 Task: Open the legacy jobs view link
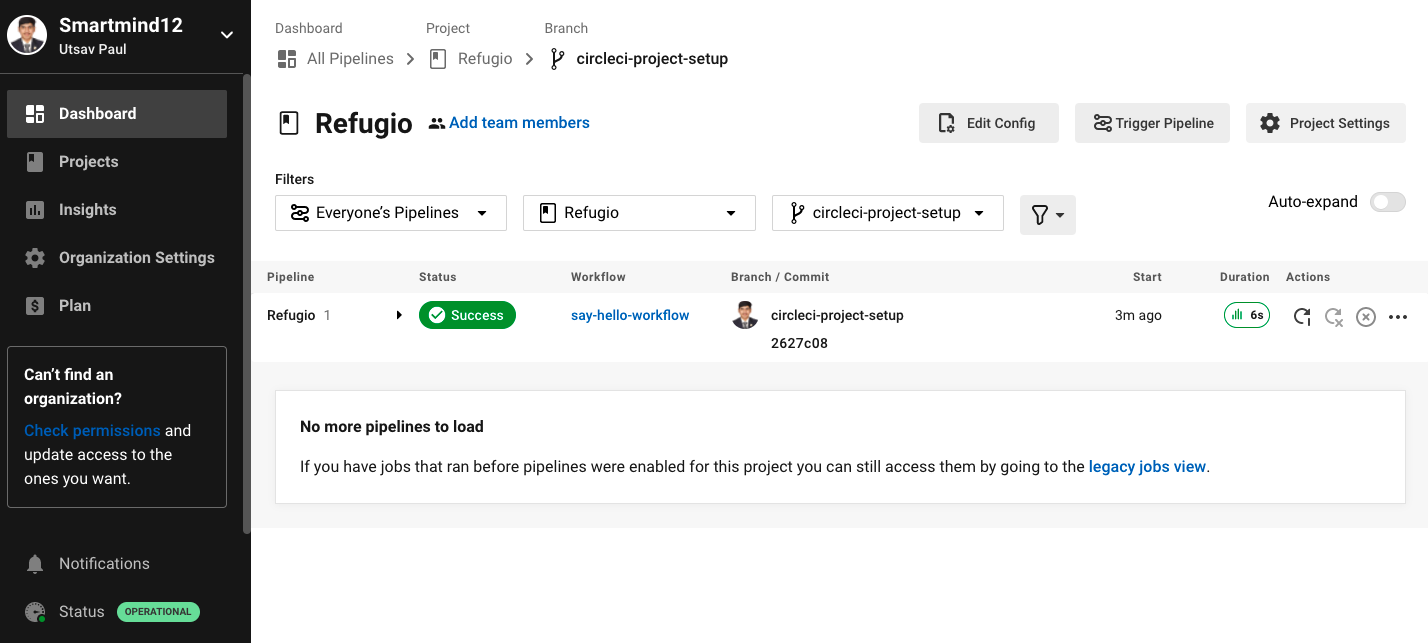coord(1147,467)
